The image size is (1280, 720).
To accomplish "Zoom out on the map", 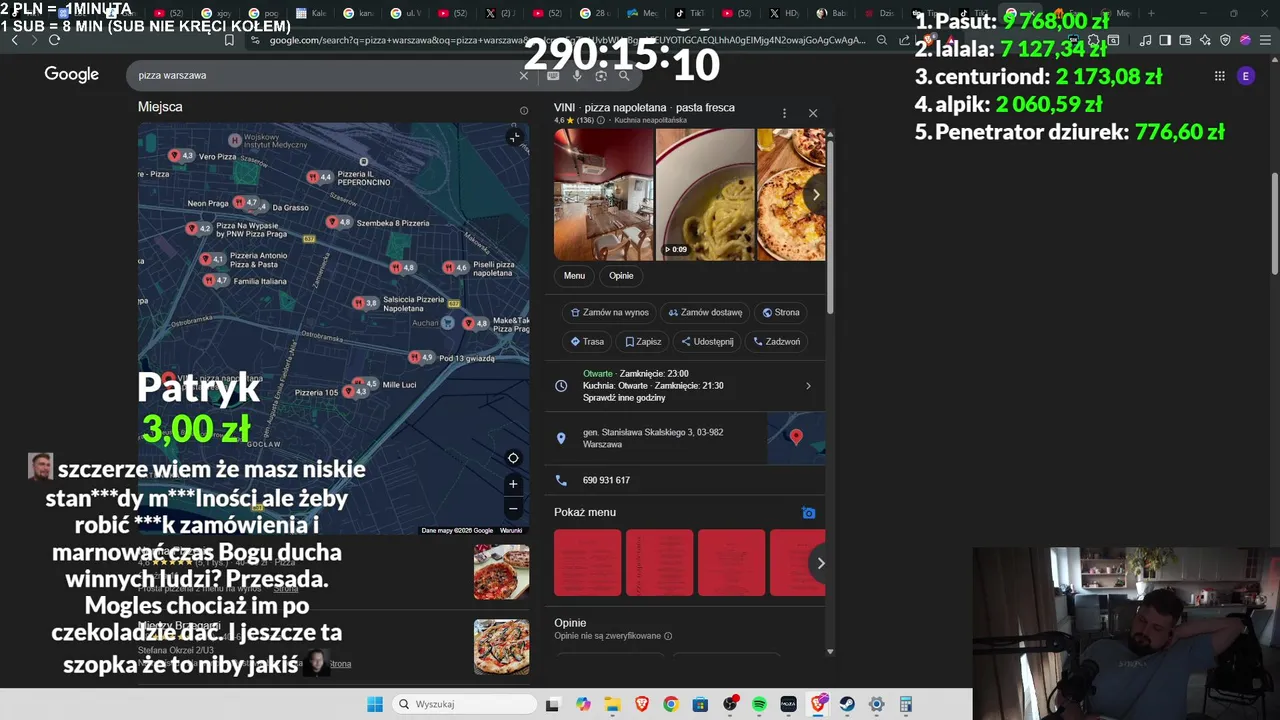I will click(x=513, y=508).
